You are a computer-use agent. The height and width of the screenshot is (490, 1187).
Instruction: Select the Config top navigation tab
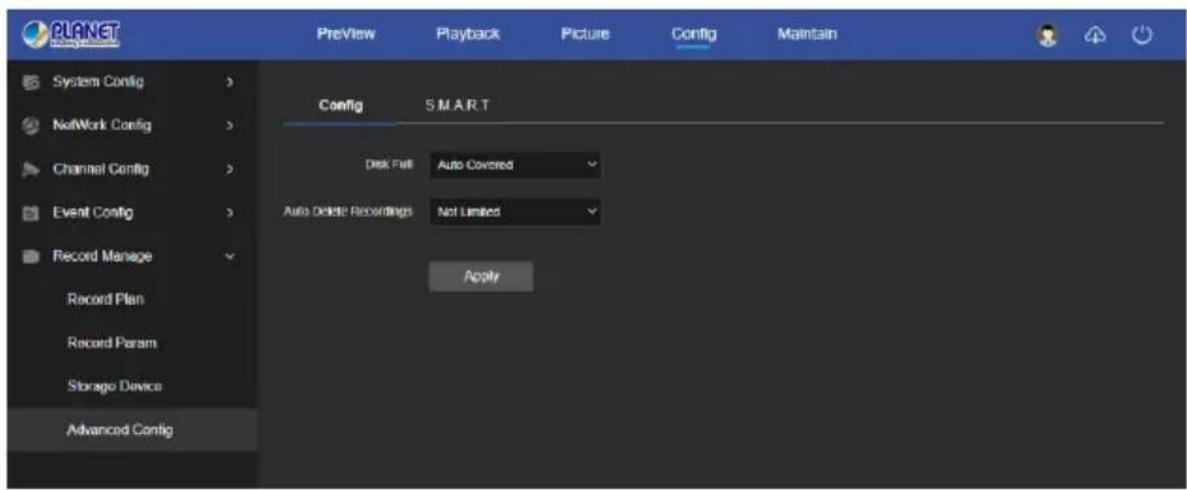(x=693, y=33)
